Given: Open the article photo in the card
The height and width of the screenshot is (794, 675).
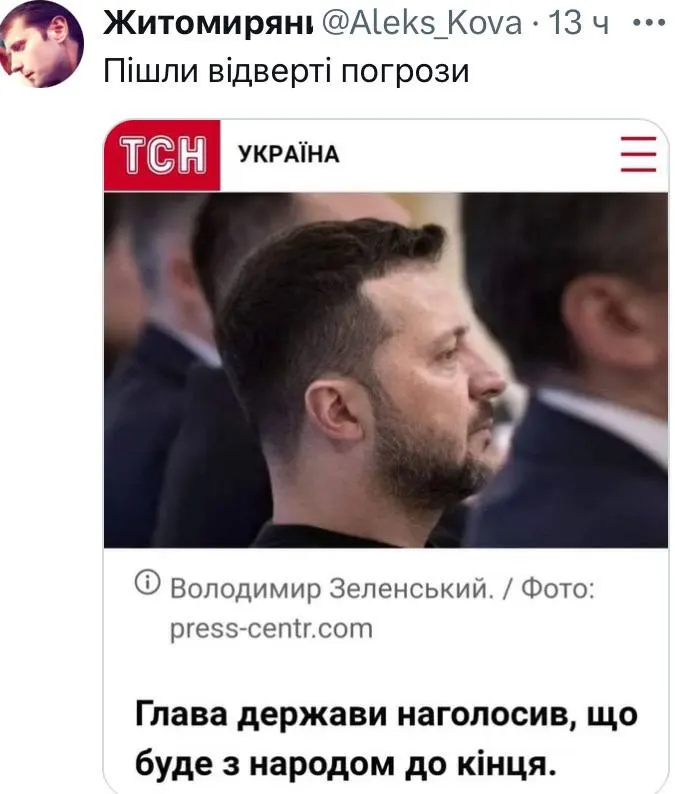Looking at the screenshot, I should click(386, 370).
